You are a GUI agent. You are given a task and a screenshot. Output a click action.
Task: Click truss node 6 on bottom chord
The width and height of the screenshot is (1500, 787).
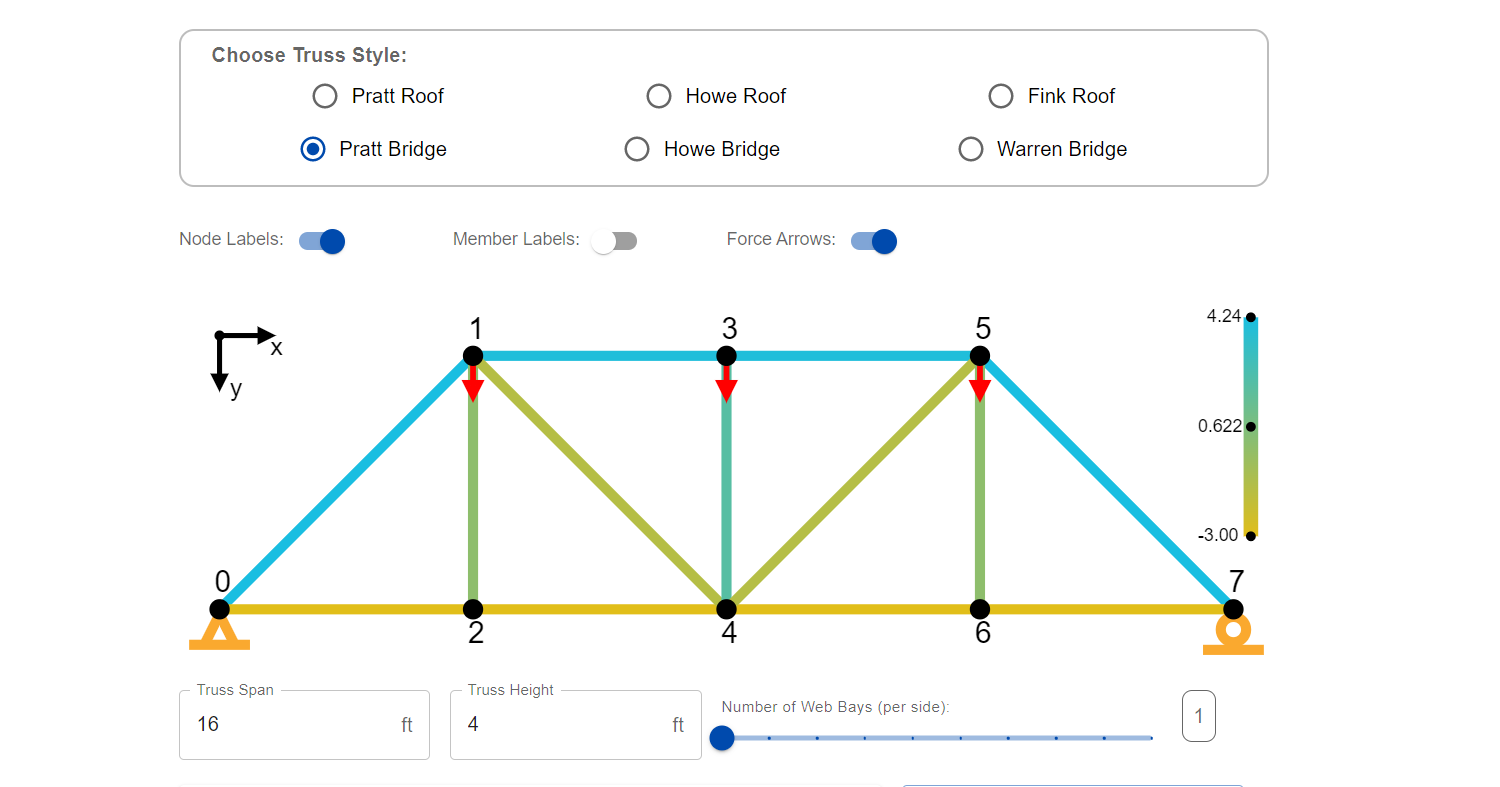[980, 609]
